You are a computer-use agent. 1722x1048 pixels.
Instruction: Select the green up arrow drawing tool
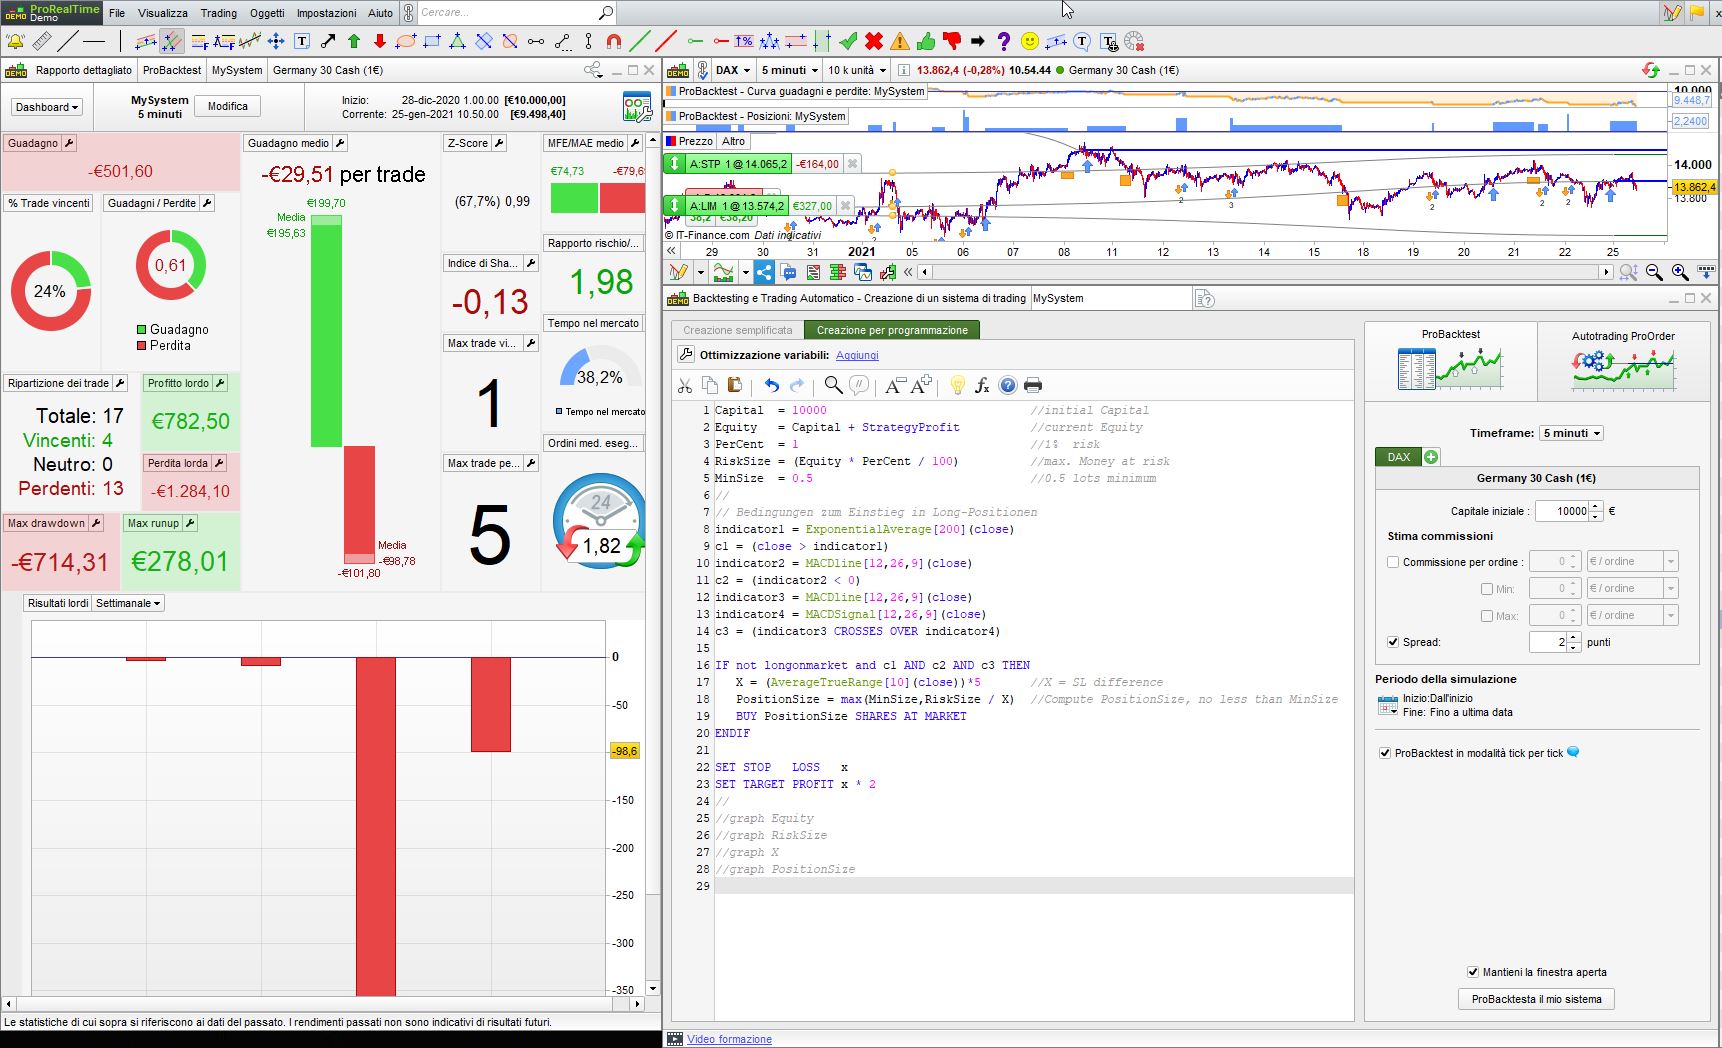[x=354, y=42]
